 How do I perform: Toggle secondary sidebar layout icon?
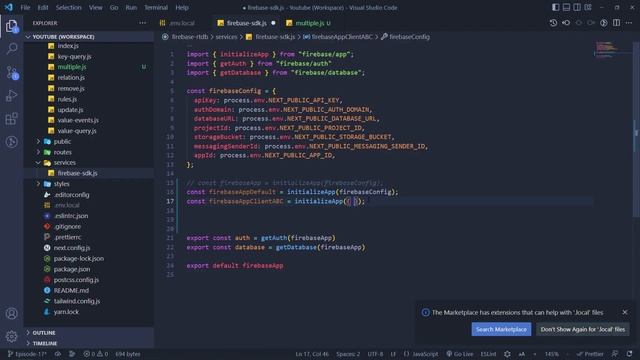[x=577, y=7]
